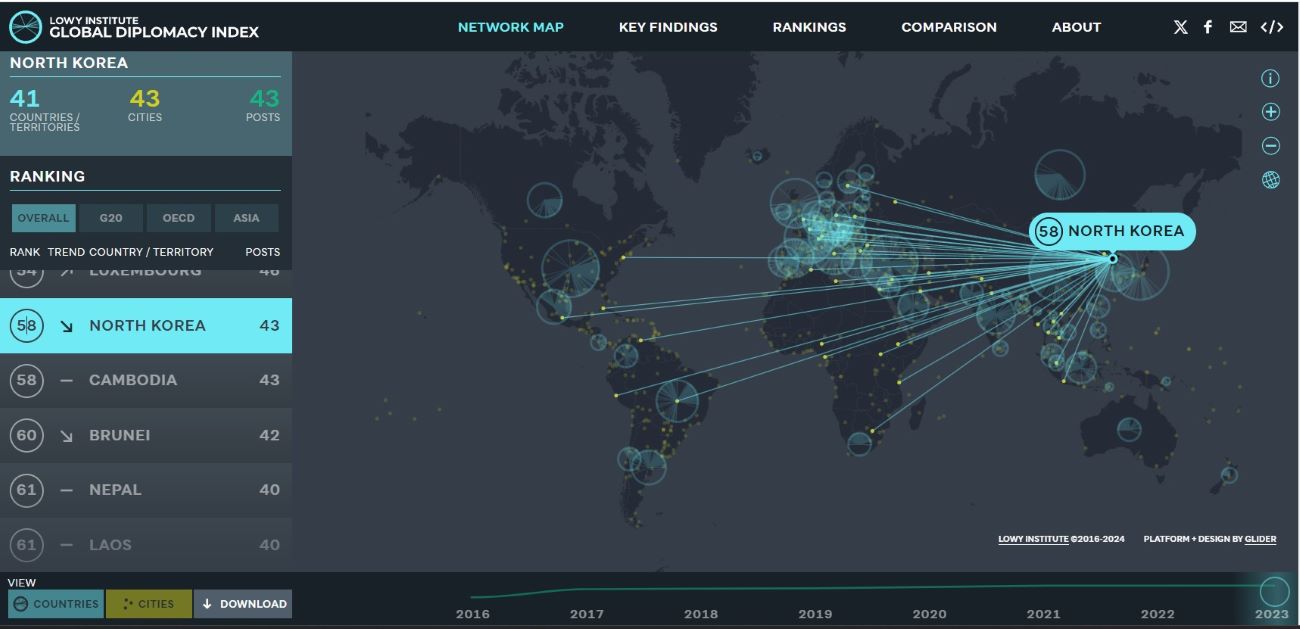Select Brunei in the ranking list
This screenshot has height=629, width=1300.
[x=146, y=435]
